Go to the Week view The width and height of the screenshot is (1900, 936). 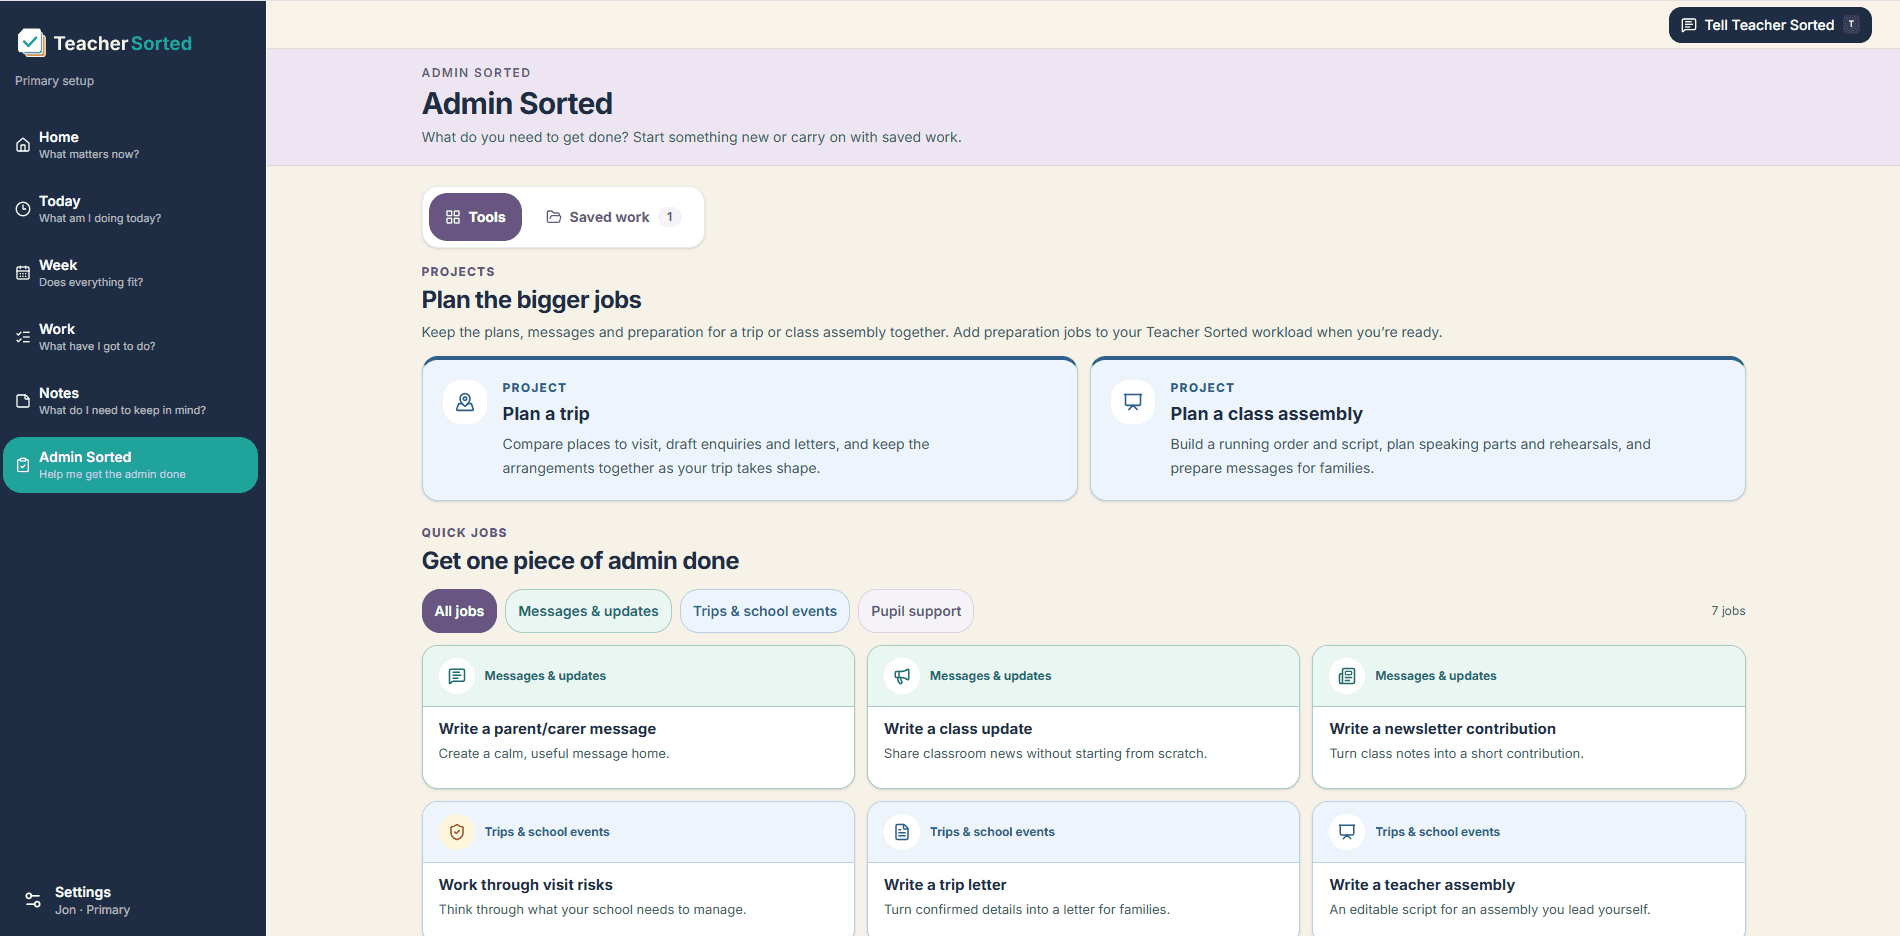[x=131, y=273]
